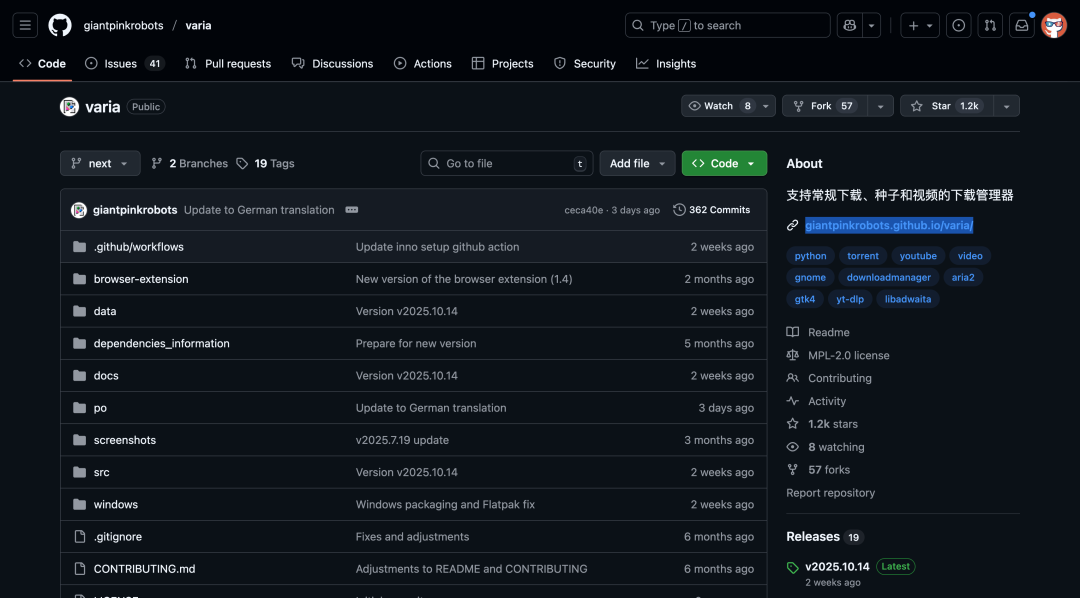Open the screenshots folder
Screen dimensions: 1080x598
click(125, 440)
